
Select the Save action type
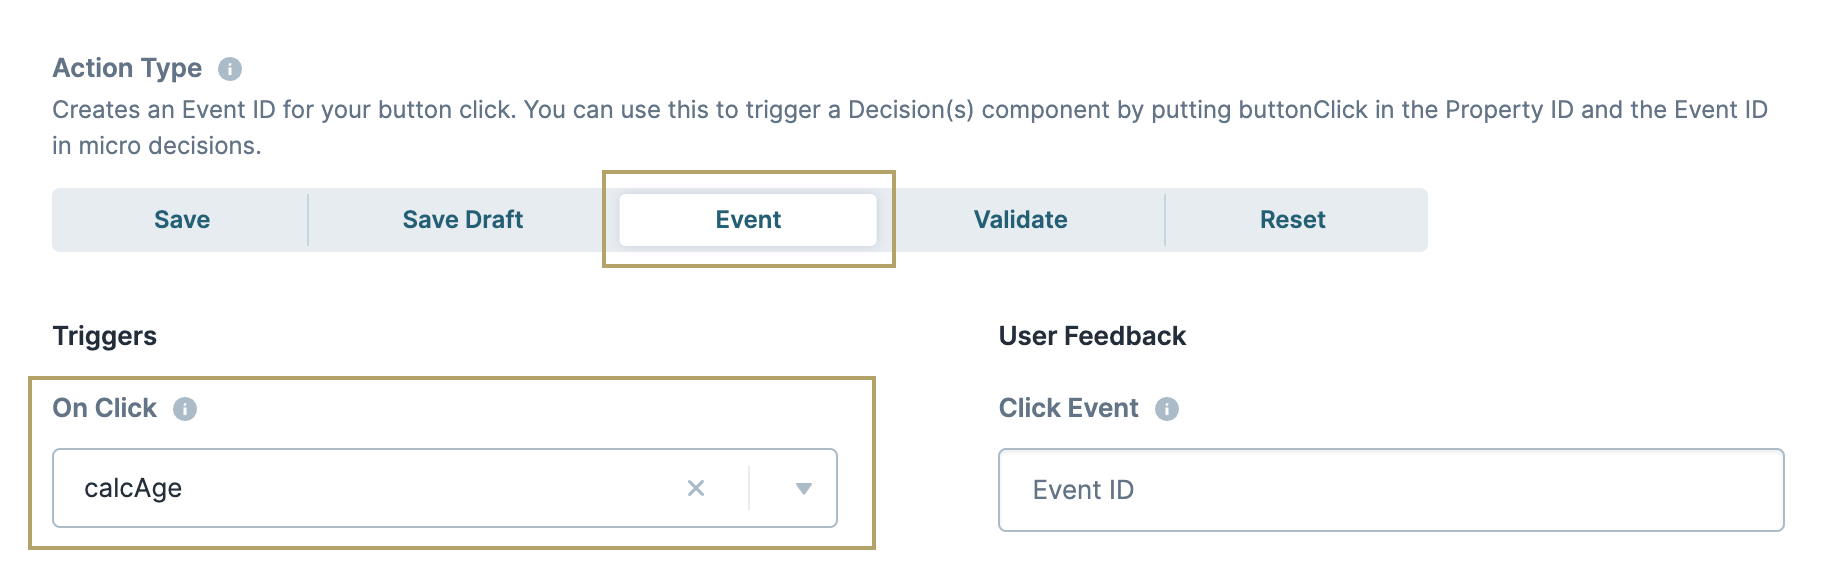click(x=182, y=220)
